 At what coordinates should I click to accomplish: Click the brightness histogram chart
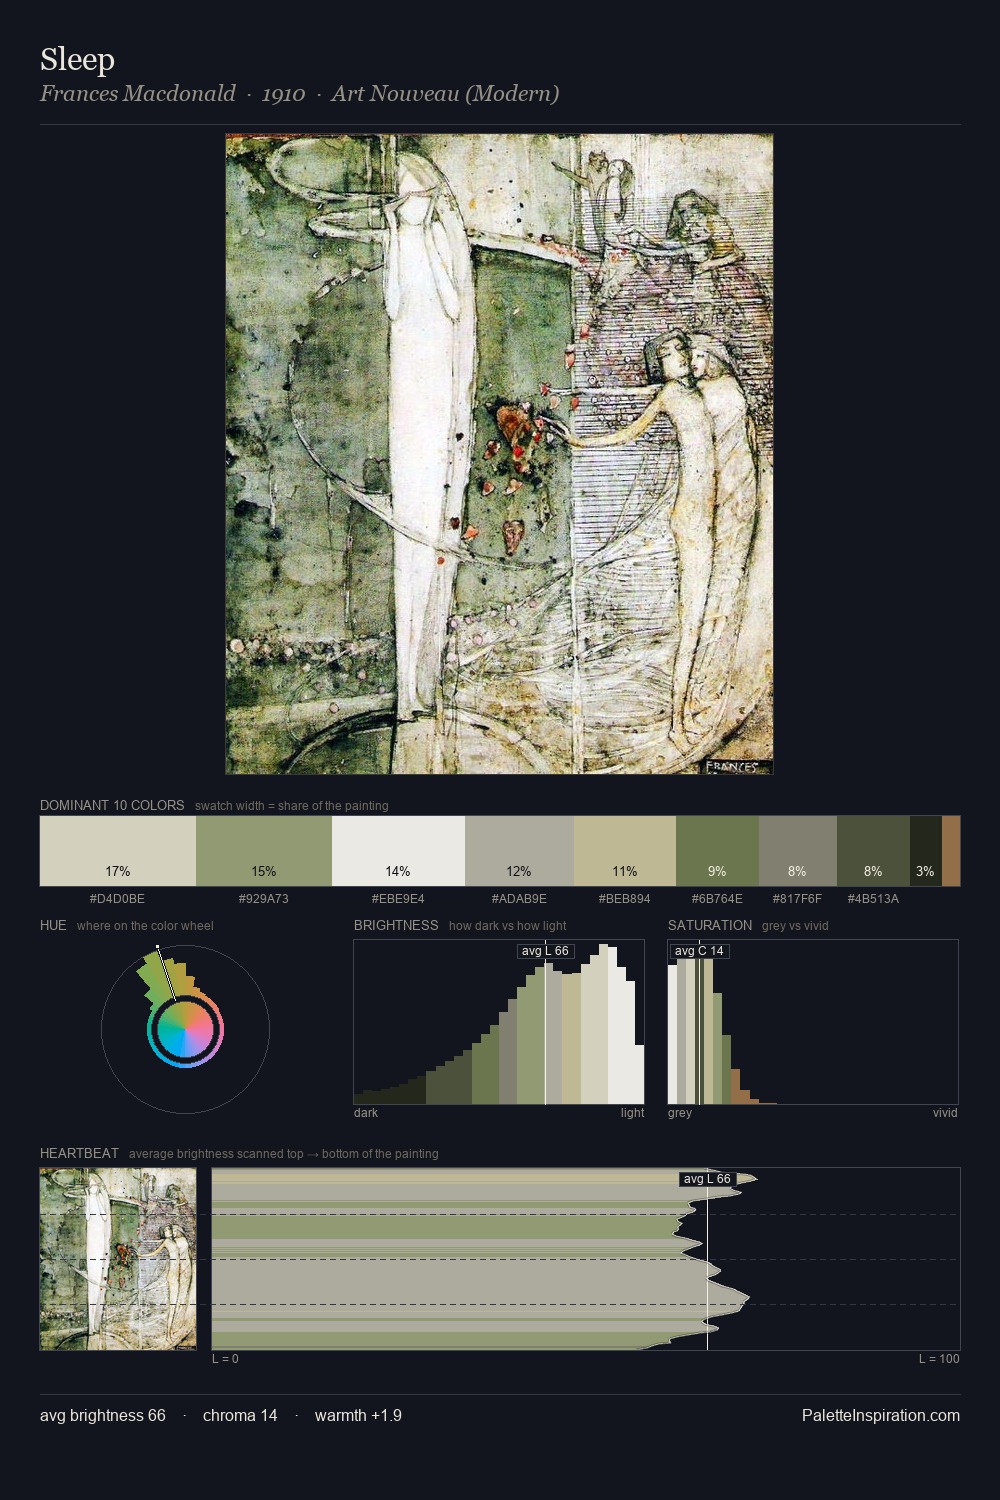click(x=499, y=1022)
